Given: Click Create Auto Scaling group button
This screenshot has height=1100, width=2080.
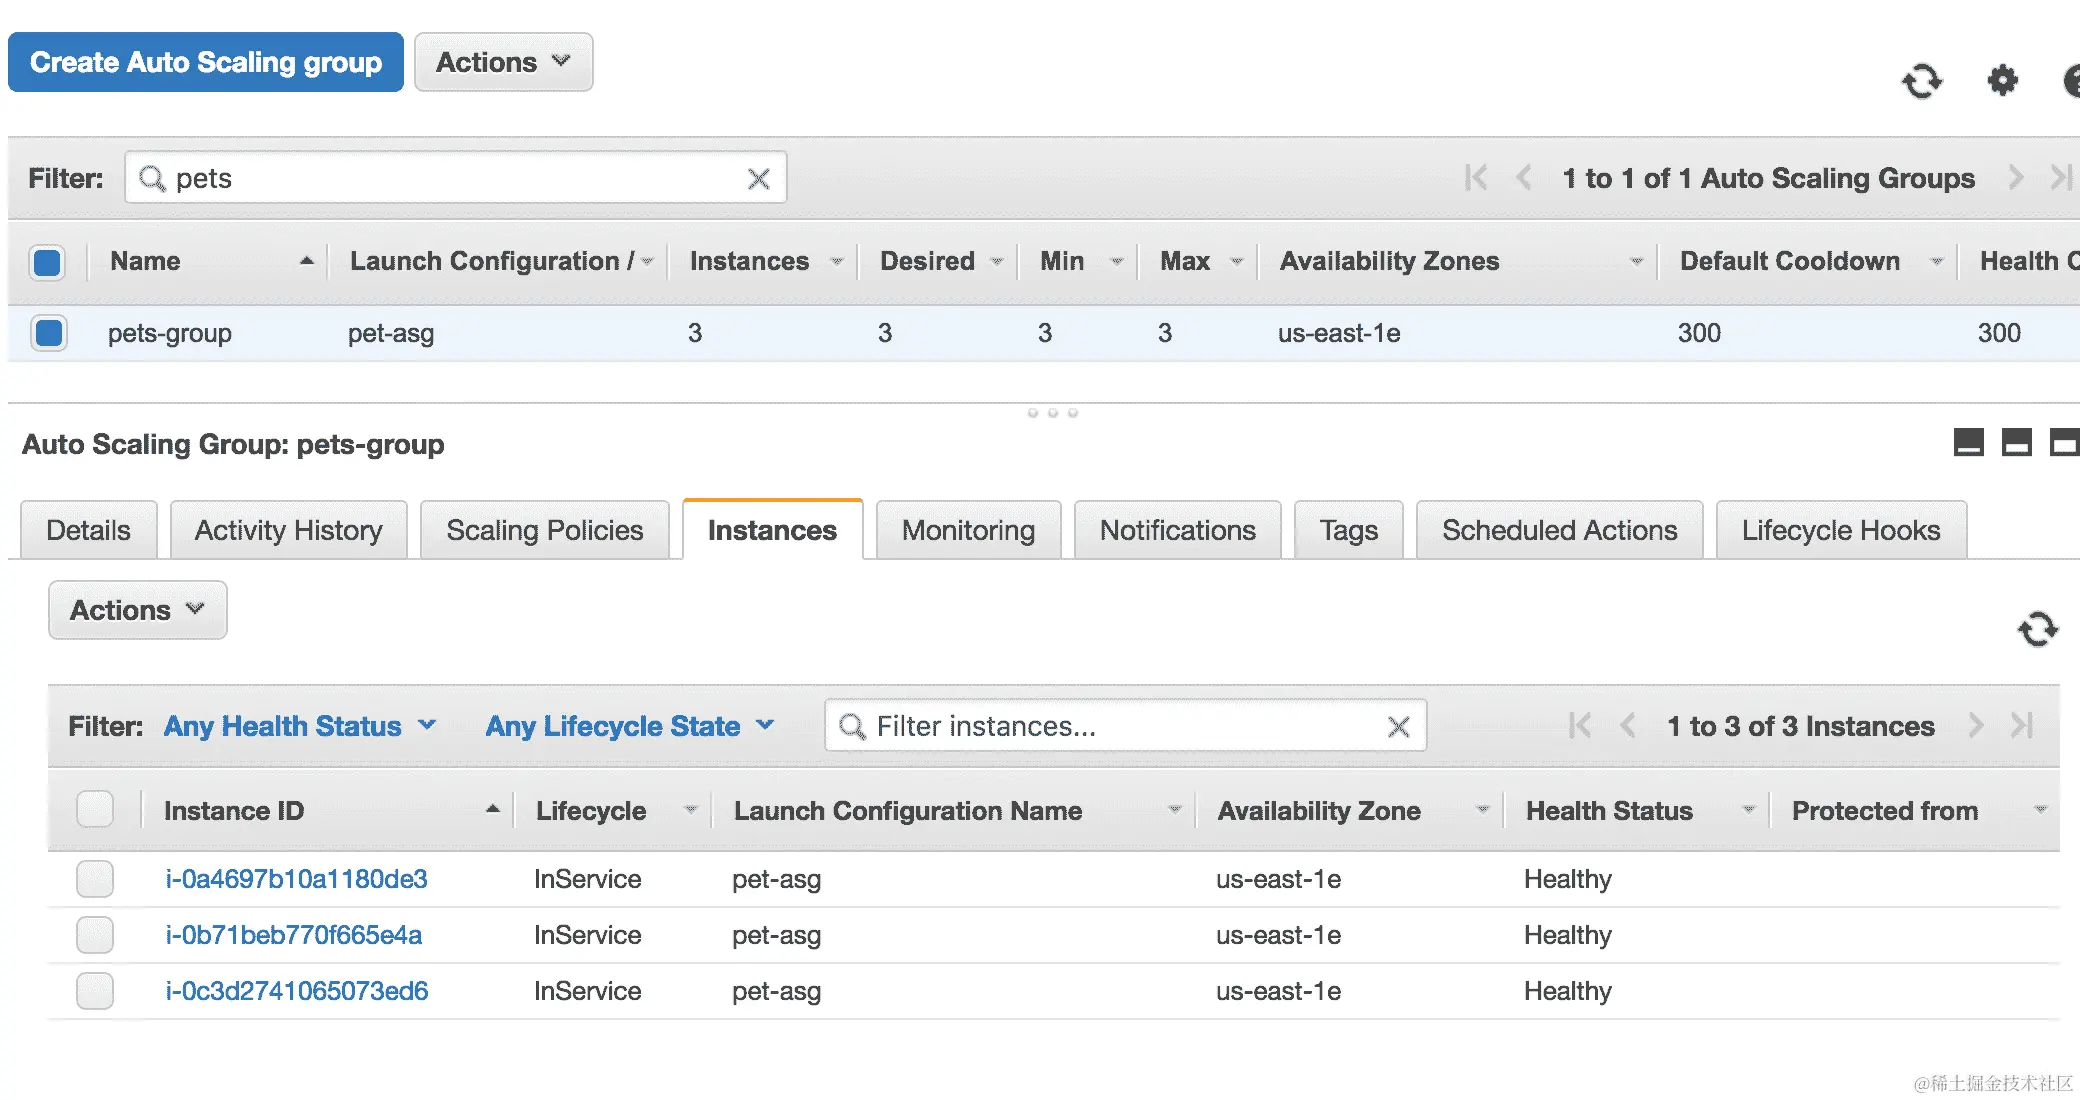Looking at the screenshot, I should pyautogui.click(x=206, y=62).
